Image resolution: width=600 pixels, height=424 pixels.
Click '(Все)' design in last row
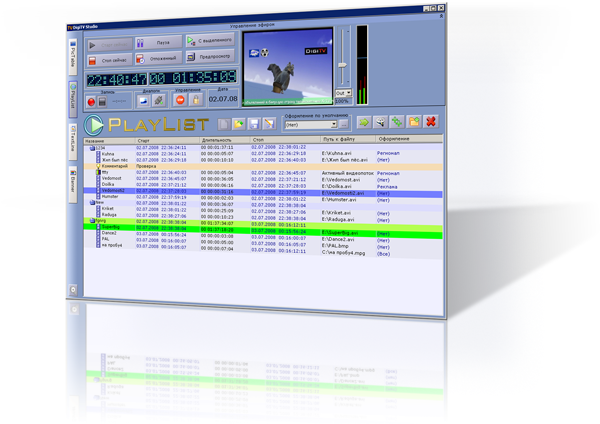pos(383,254)
